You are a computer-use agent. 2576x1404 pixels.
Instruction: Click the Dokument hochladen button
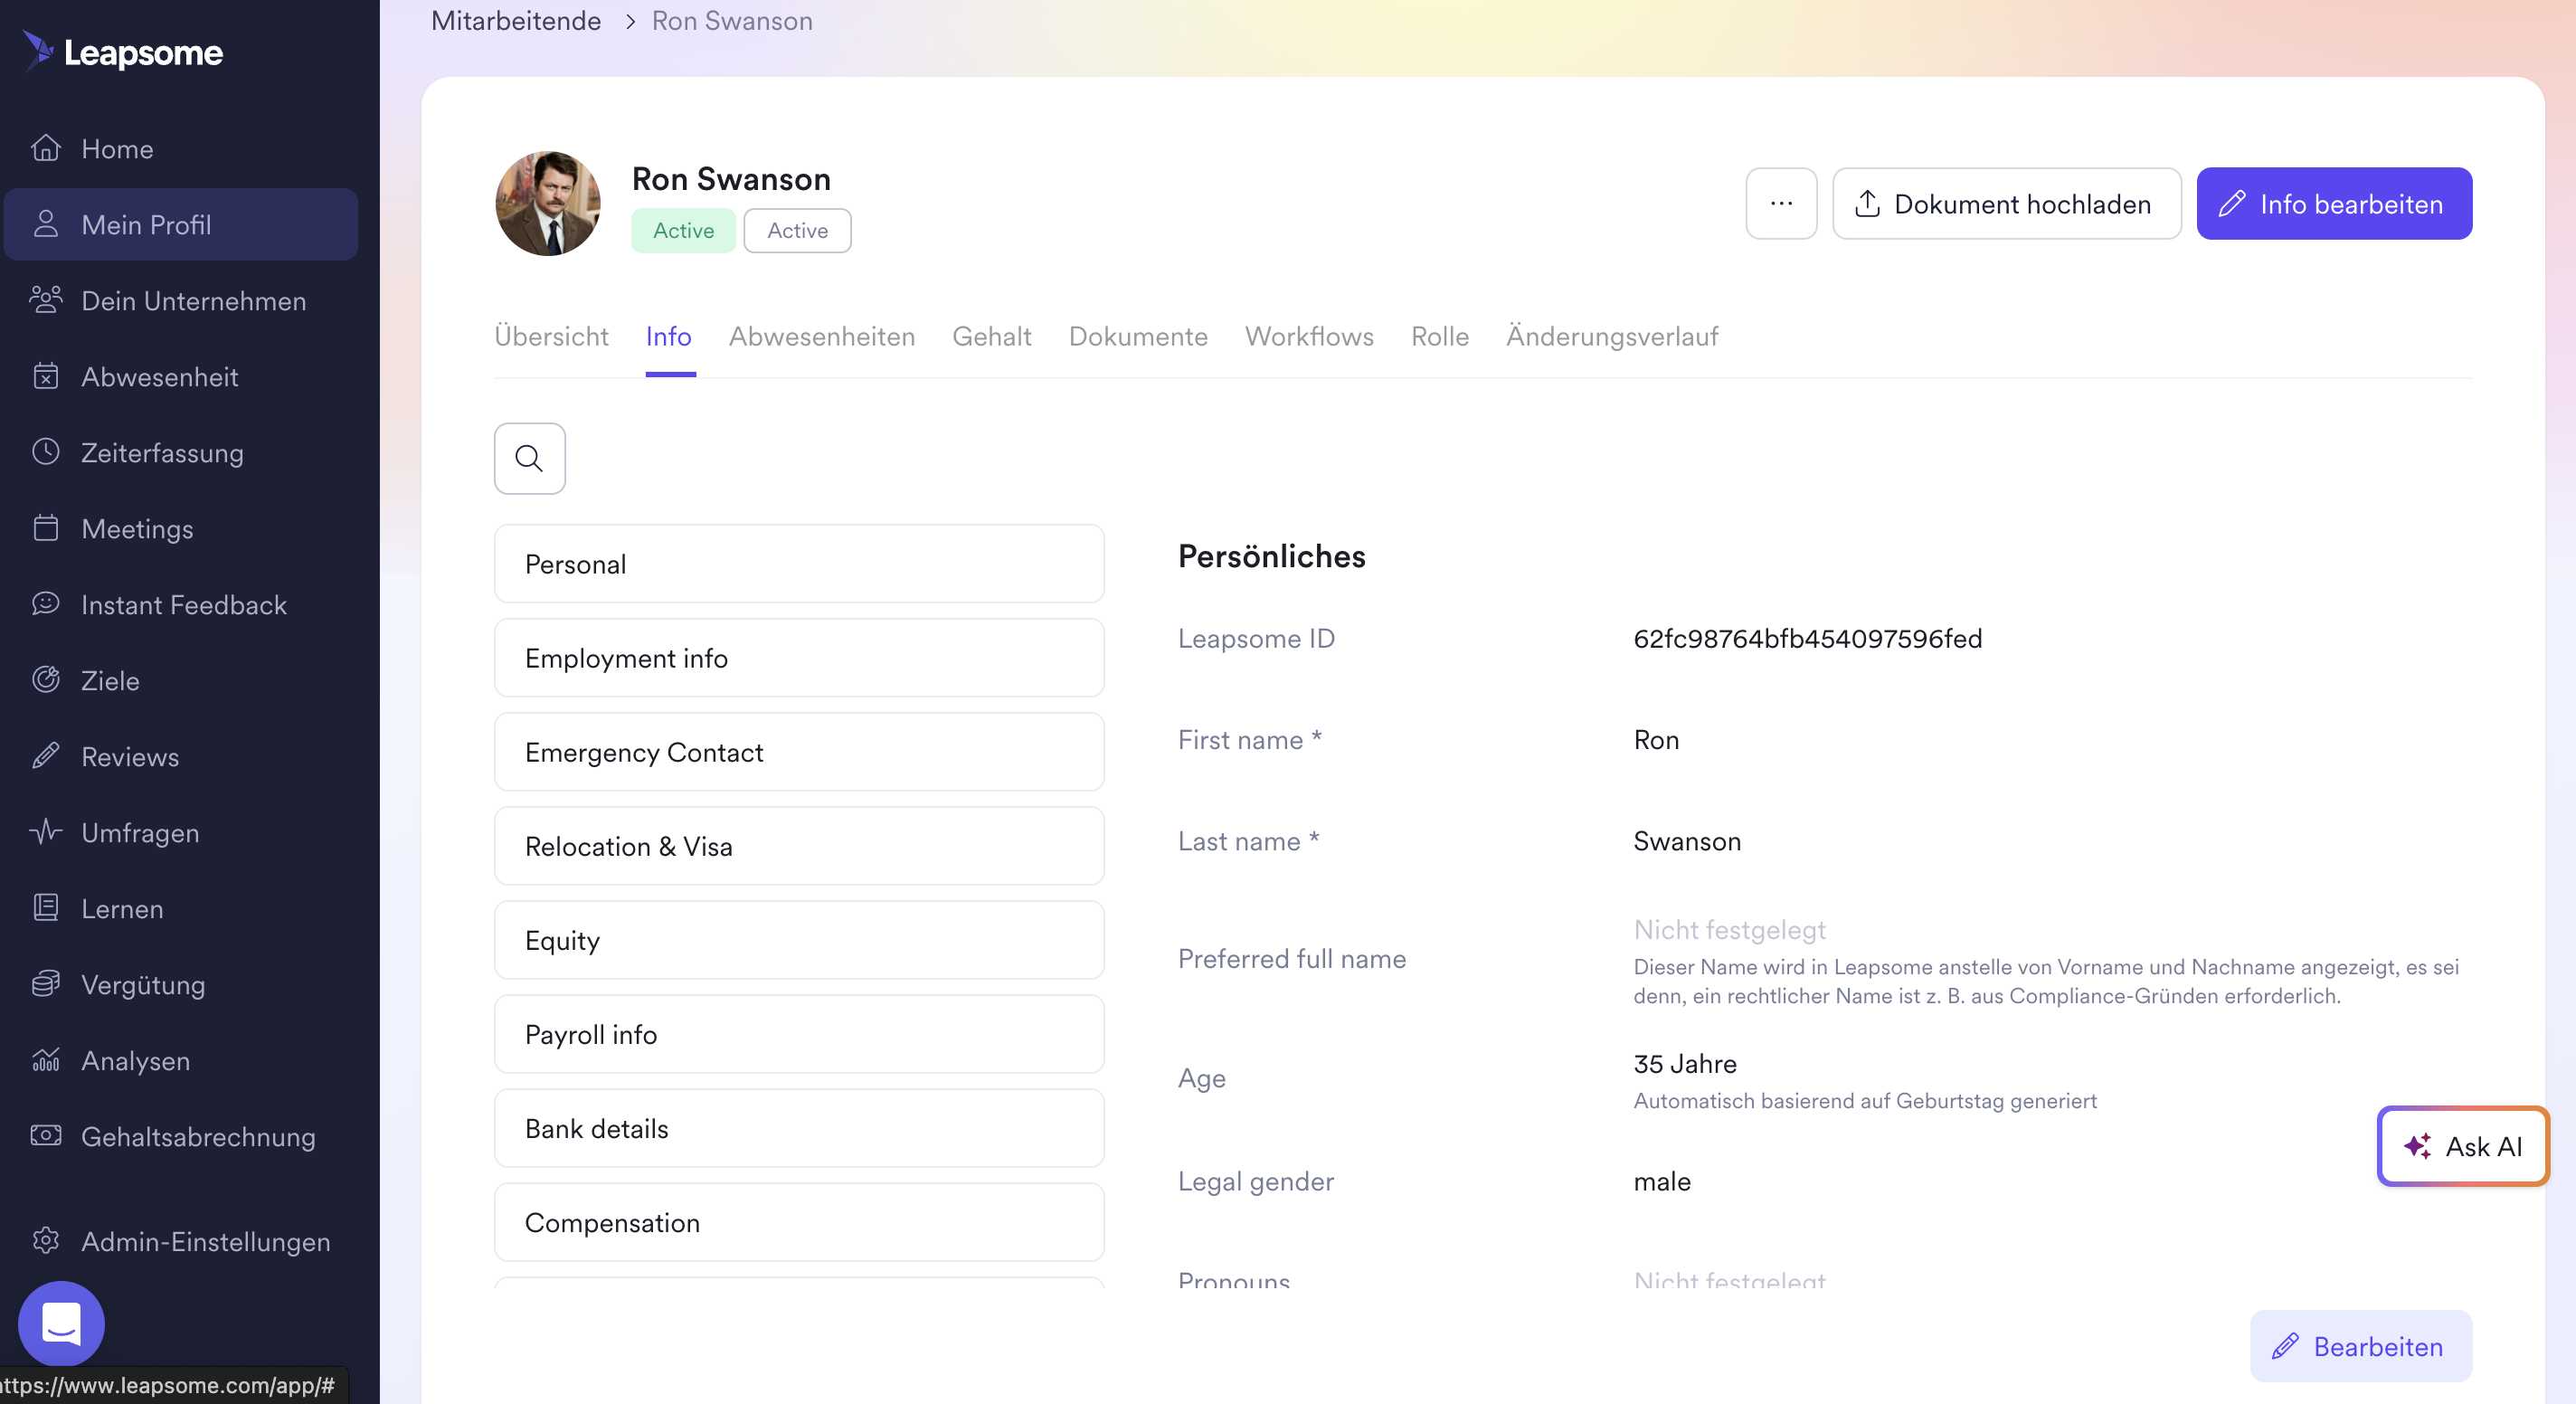pos(2005,203)
